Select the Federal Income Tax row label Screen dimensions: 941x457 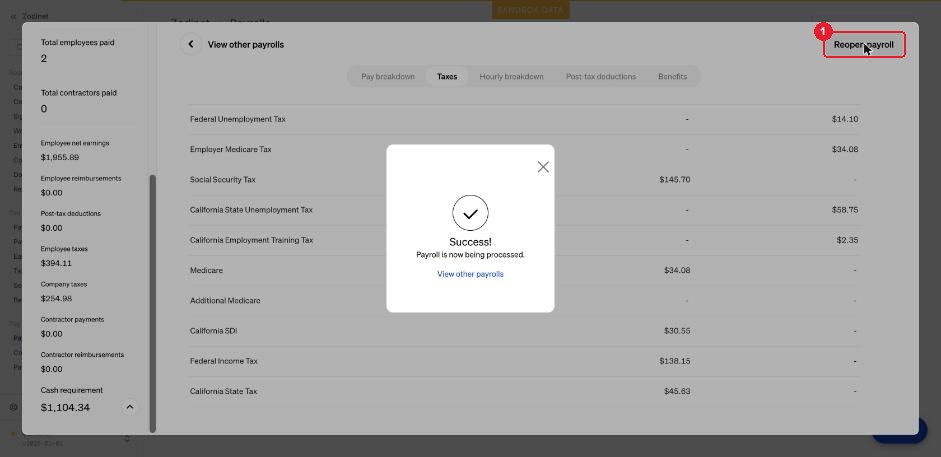point(224,361)
